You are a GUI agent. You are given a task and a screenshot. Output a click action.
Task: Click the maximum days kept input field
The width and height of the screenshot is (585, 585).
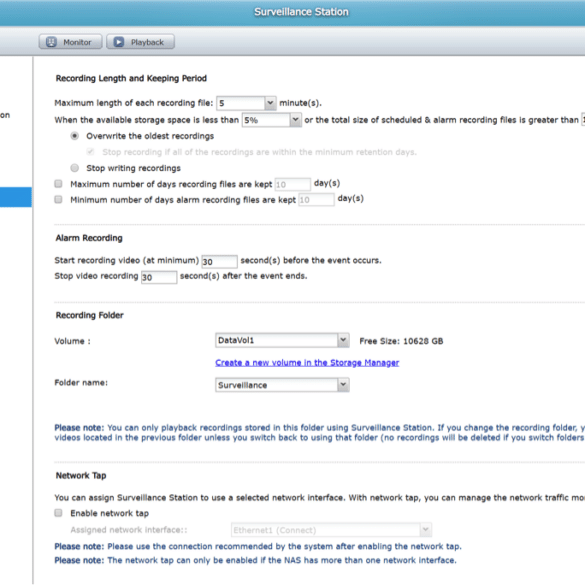[292, 184]
